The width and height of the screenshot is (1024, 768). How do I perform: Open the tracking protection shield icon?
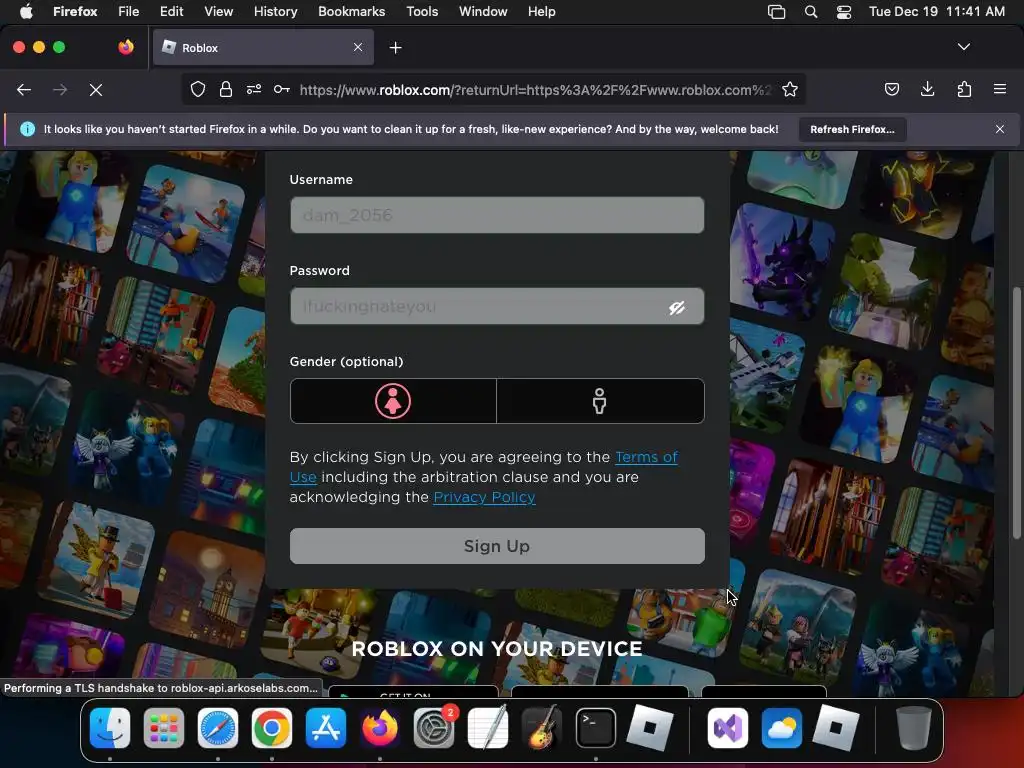pos(198,89)
